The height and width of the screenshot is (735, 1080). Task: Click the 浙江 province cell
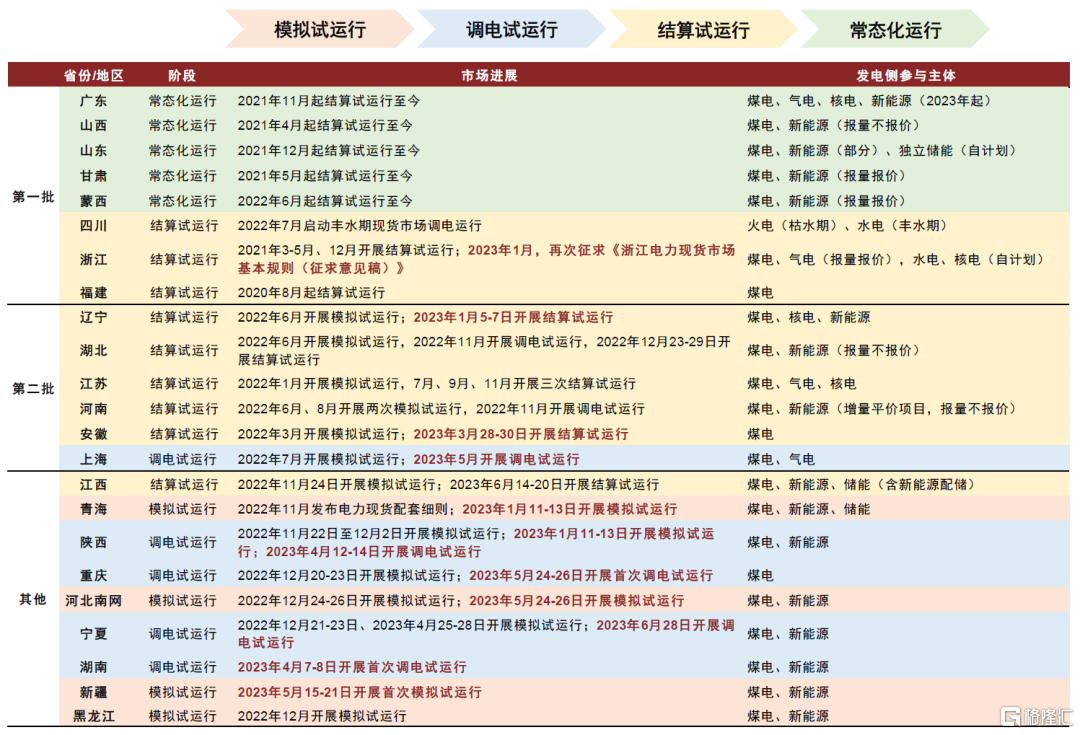click(x=94, y=259)
